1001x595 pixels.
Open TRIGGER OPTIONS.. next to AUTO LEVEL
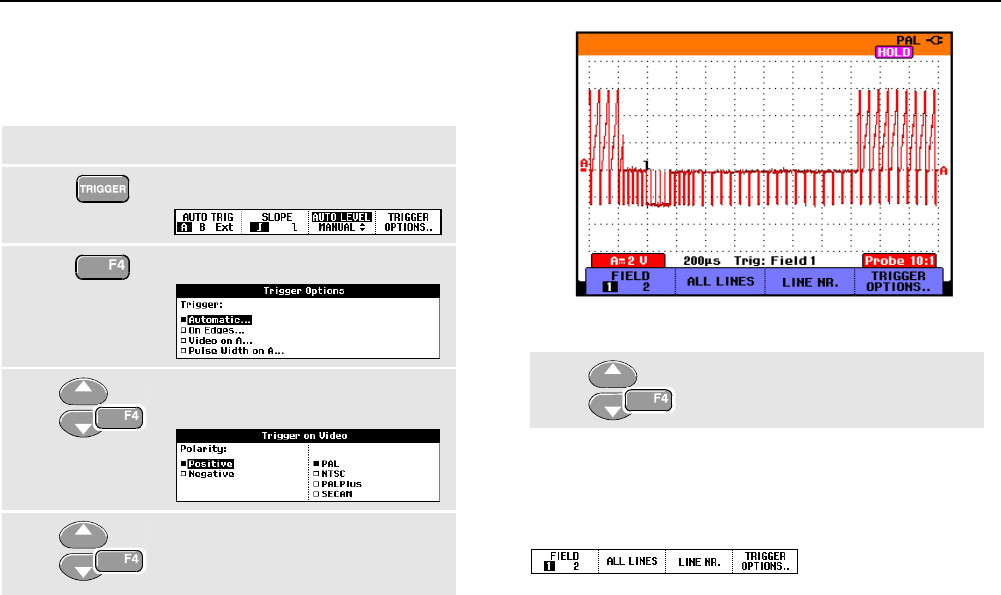pos(409,222)
